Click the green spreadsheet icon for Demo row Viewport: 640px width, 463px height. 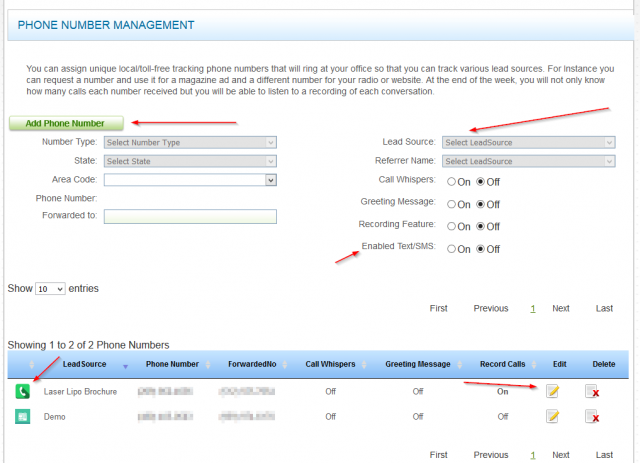coord(23,416)
